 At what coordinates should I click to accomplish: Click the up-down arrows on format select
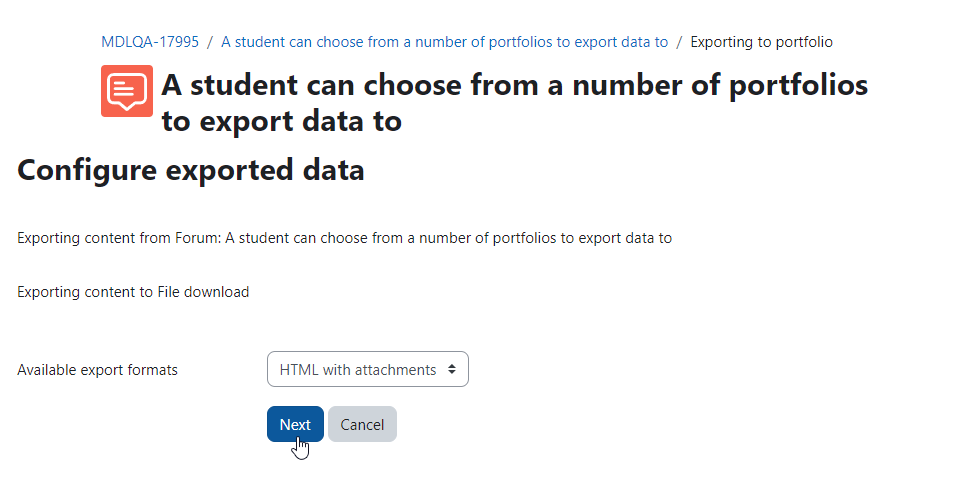pos(452,369)
